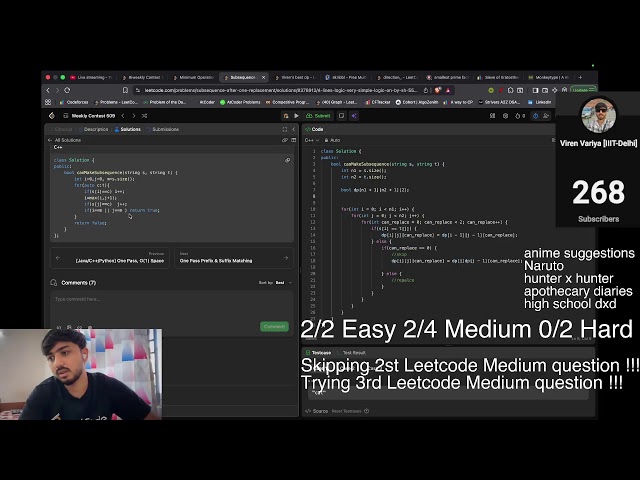Select the Code panel tab
This screenshot has height=480, width=640.
pyautogui.click(x=314, y=129)
